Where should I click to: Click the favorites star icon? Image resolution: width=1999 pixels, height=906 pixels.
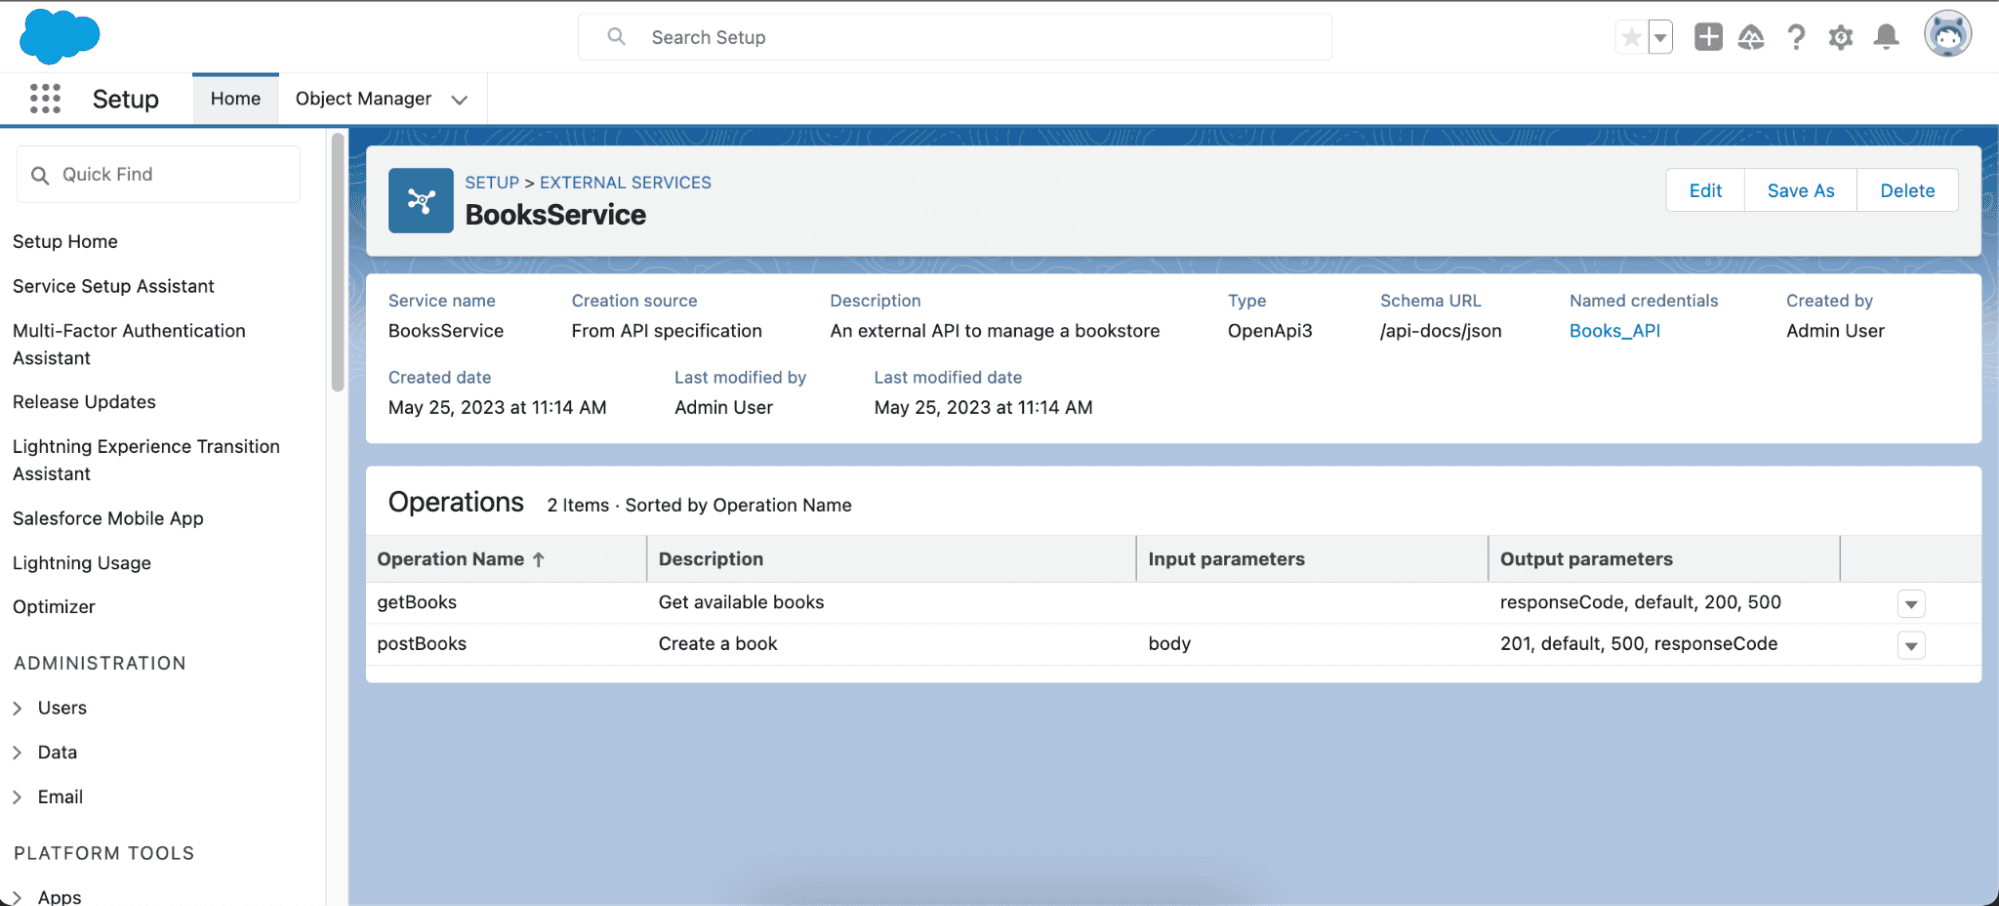(1631, 38)
